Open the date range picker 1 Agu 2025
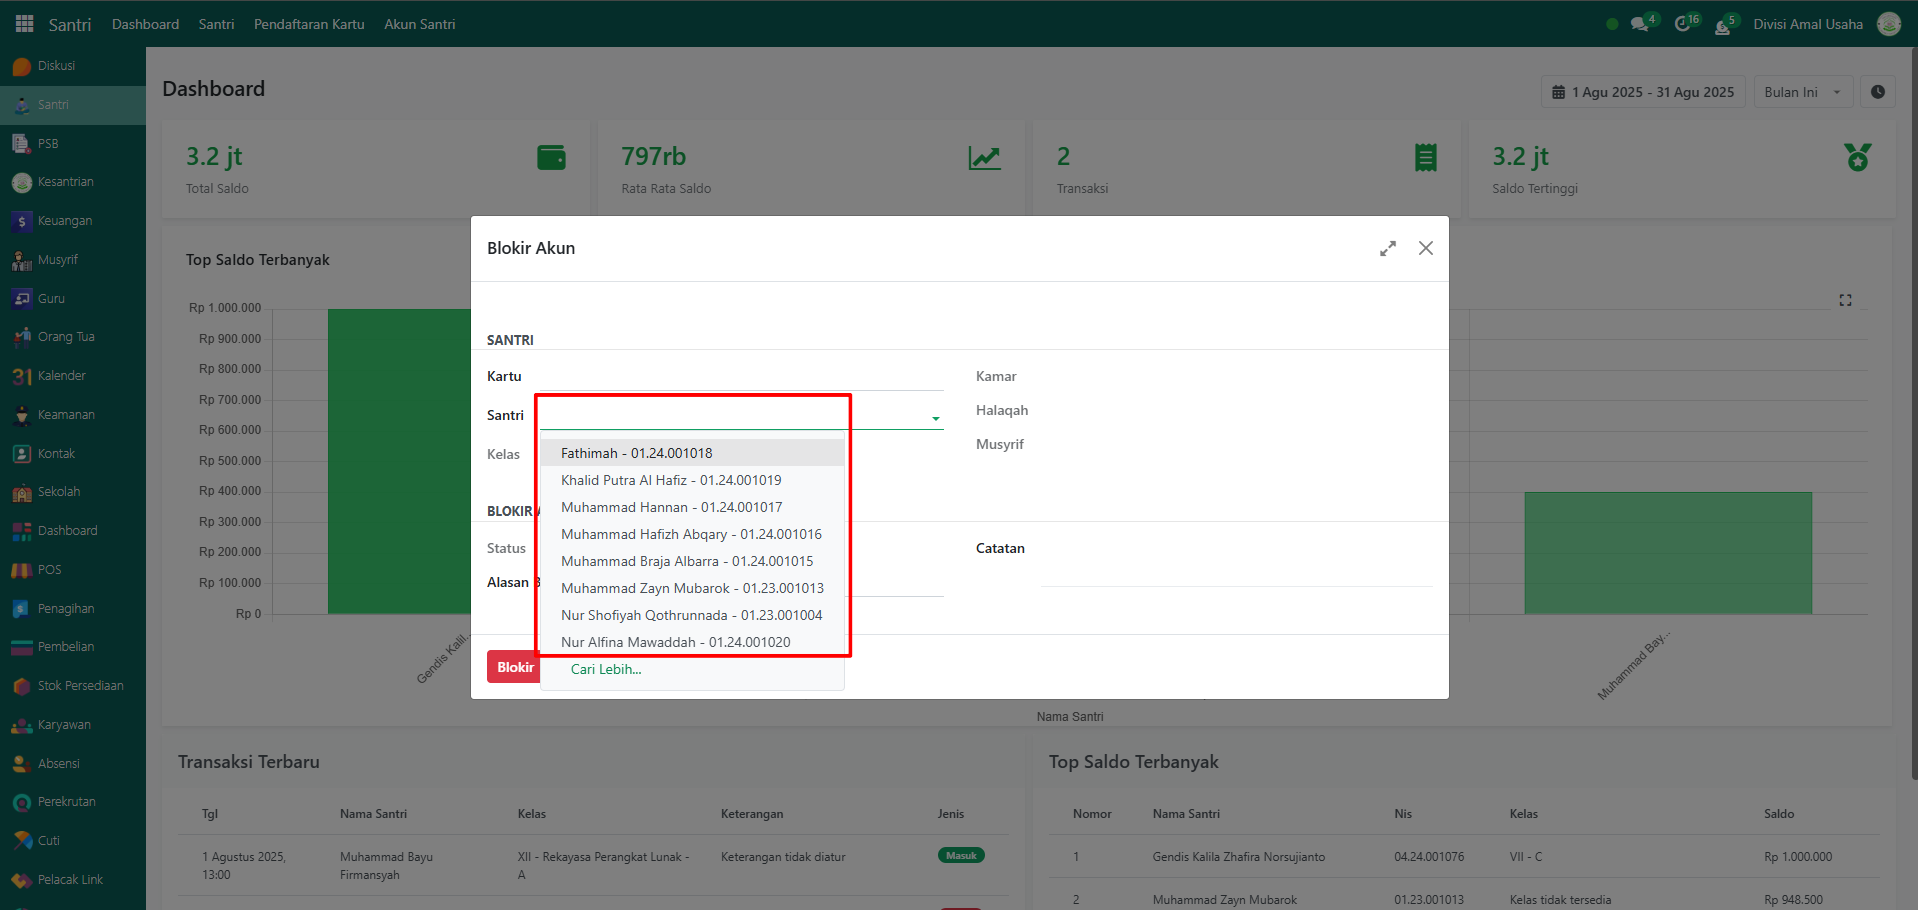The height and width of the screenshot is (910, 1918). [x=1642, y=92]
